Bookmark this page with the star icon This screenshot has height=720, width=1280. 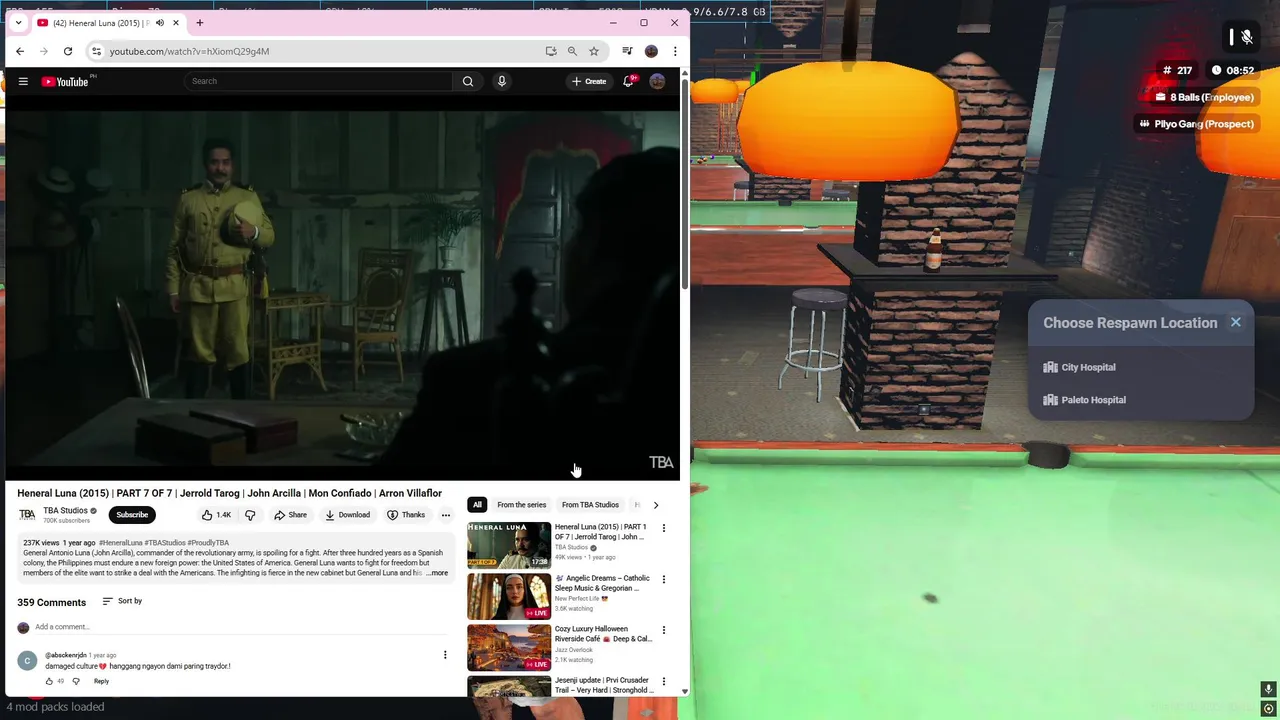[x=594, y=51]
